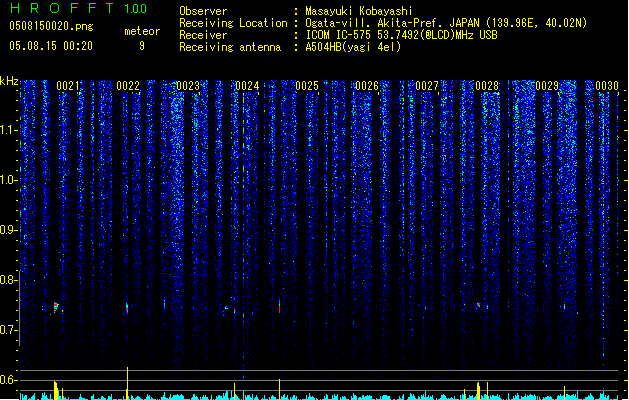
Task: Click the 0.8 frequency axis label
Action: pos(8,280)
